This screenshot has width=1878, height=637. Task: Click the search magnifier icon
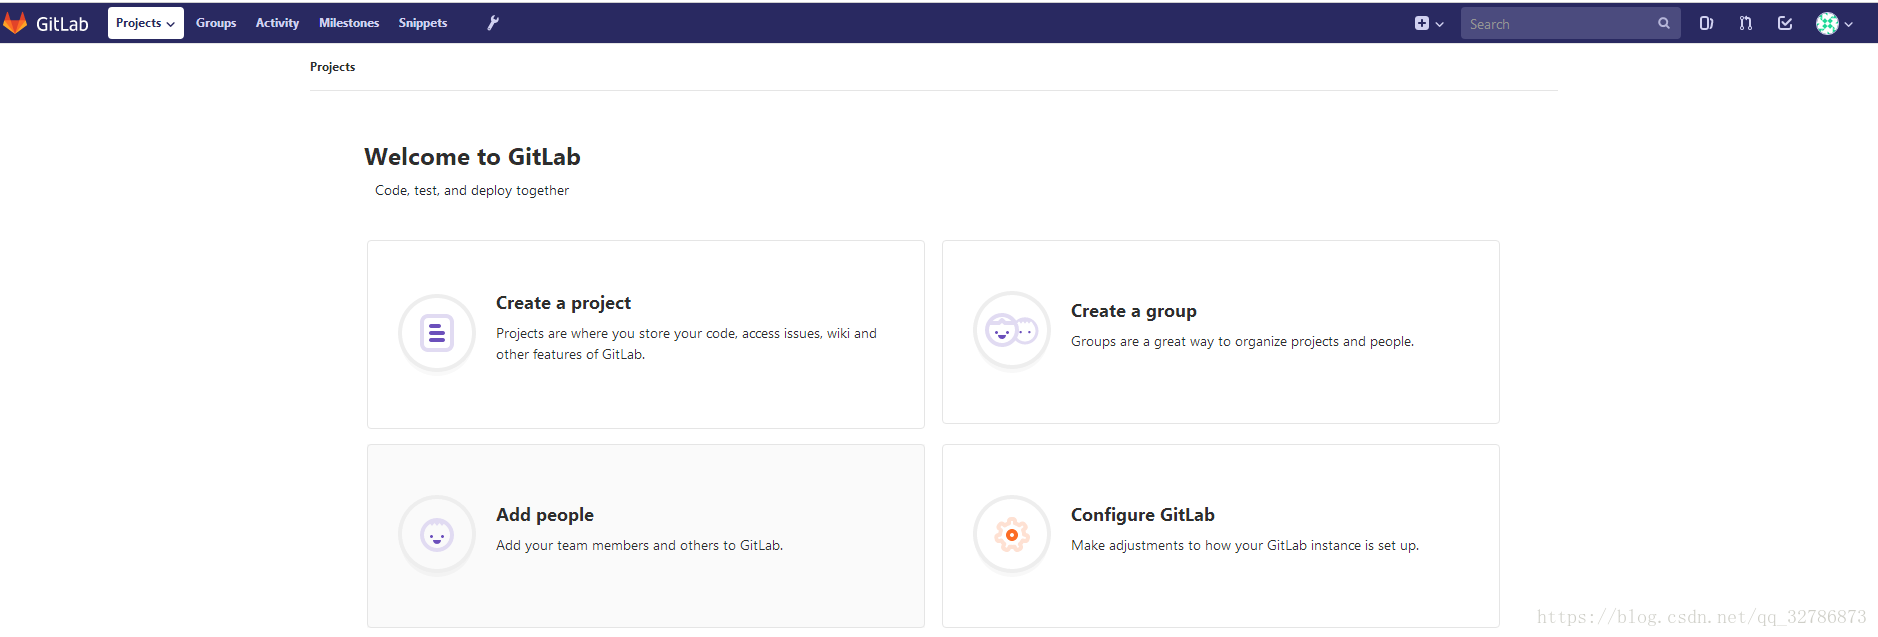pyautogui.click(x=1664, y=23)
